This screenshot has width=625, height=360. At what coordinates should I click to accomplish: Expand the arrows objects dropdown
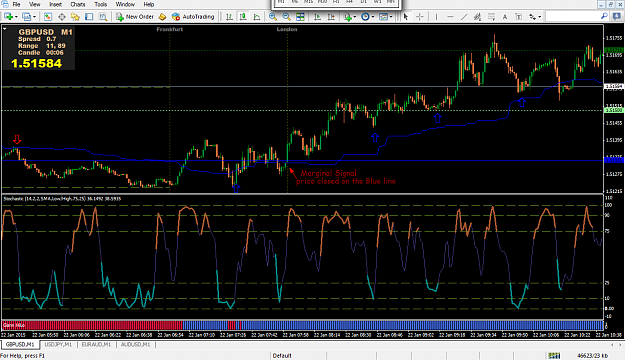(540, 17)
